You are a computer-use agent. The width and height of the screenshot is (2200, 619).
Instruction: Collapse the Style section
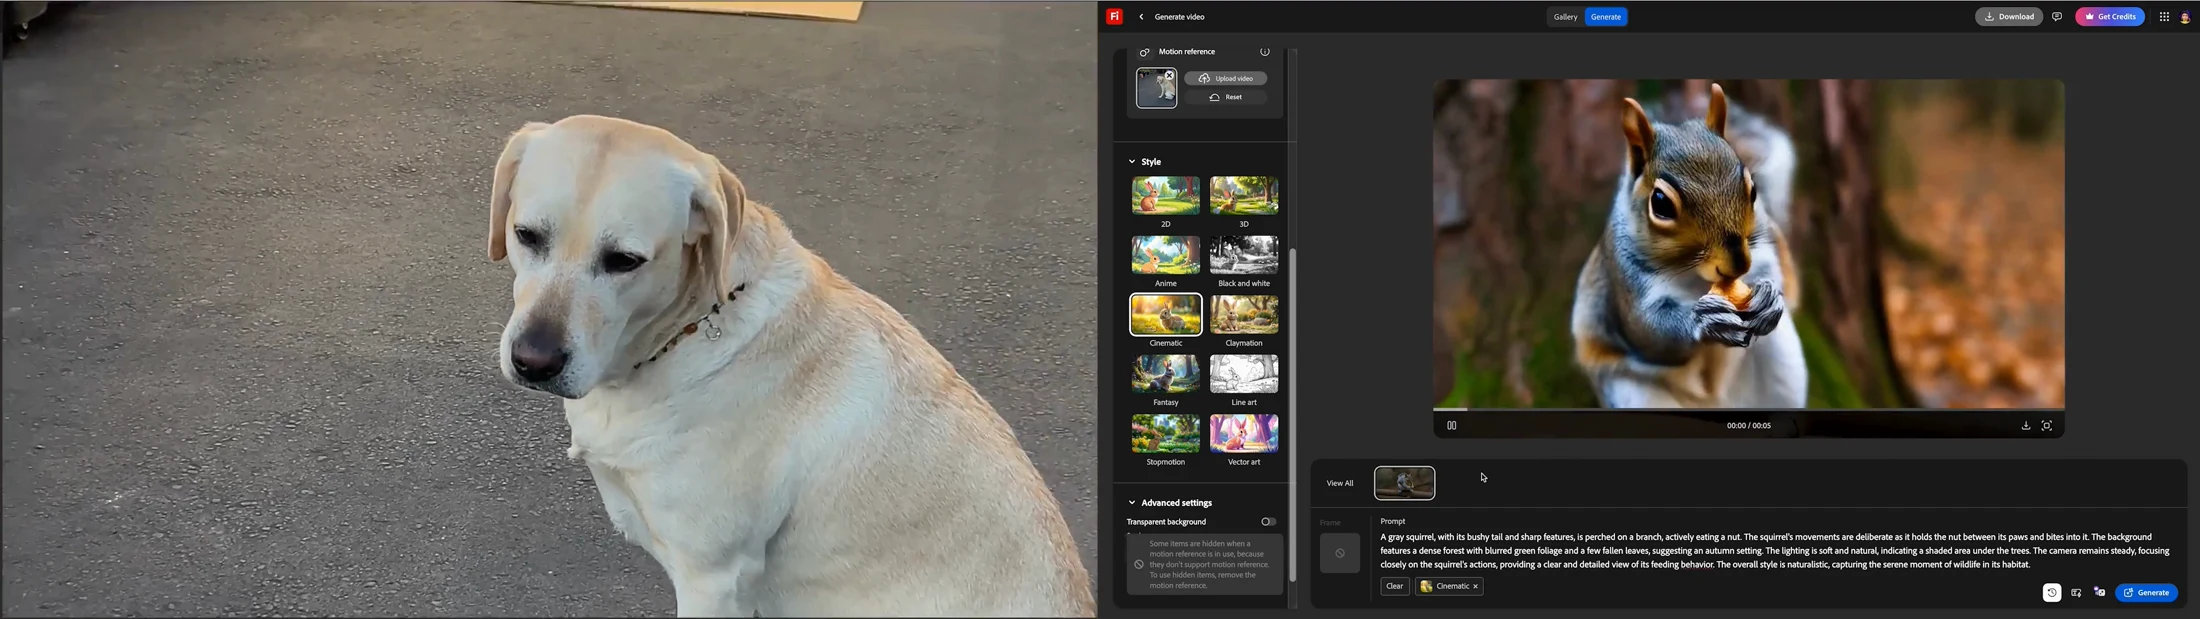click(x=1132, y=161)
